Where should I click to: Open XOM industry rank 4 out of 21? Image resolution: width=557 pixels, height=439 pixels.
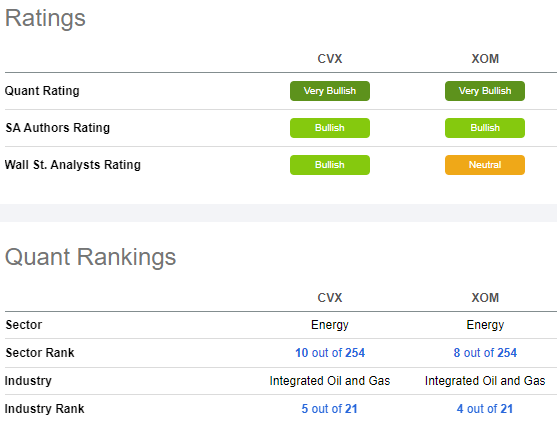(485, 409)
